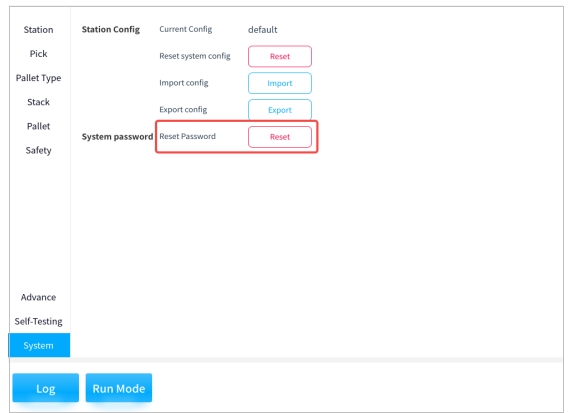Open the Pallet tab in sidebar
Screen dimensions: 573x413
tap(38, 126)
